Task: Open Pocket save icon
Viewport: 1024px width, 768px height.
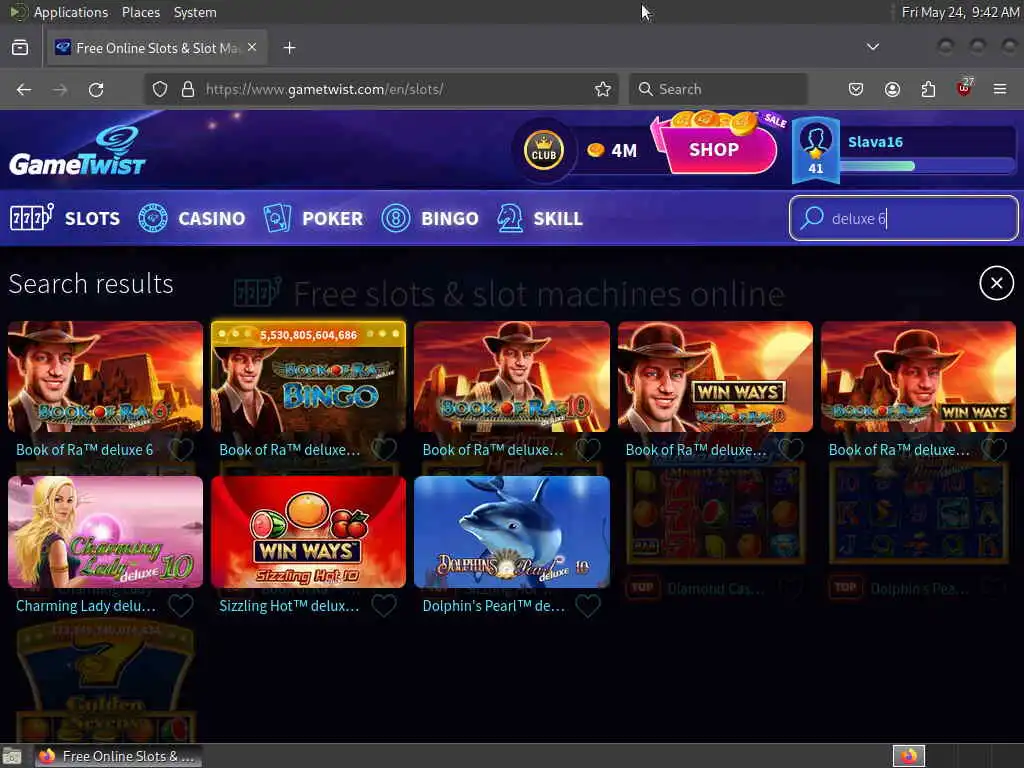Action: click(x=856, y=89)
